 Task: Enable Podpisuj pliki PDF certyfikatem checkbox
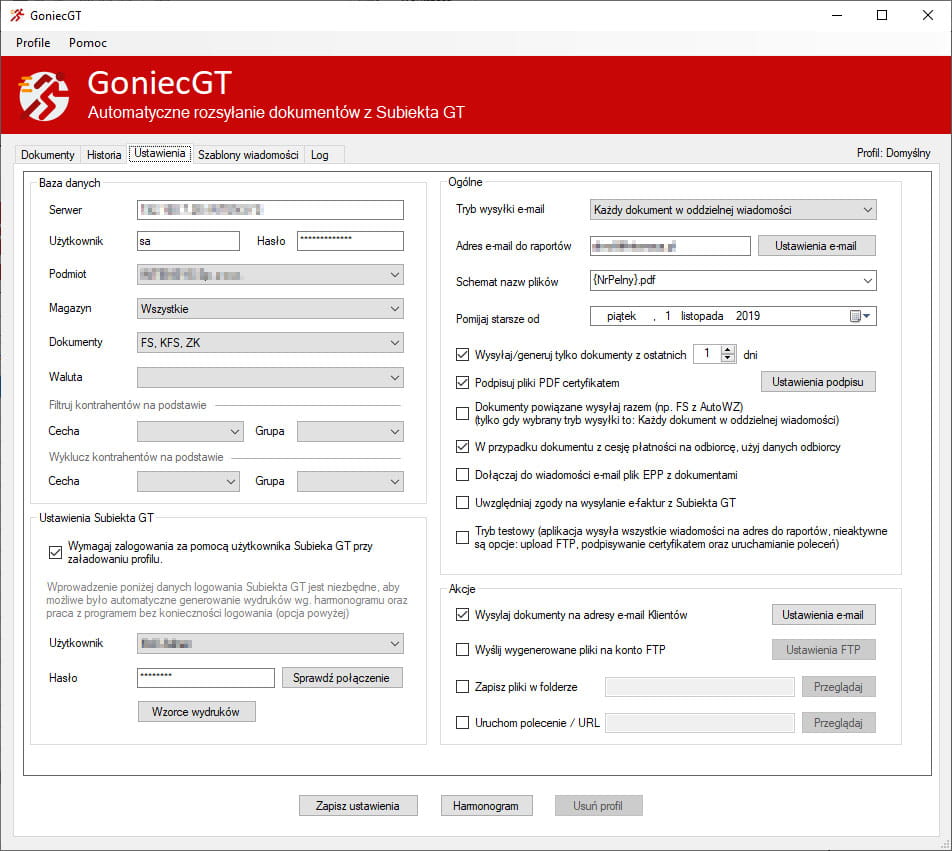click(462, 382)
